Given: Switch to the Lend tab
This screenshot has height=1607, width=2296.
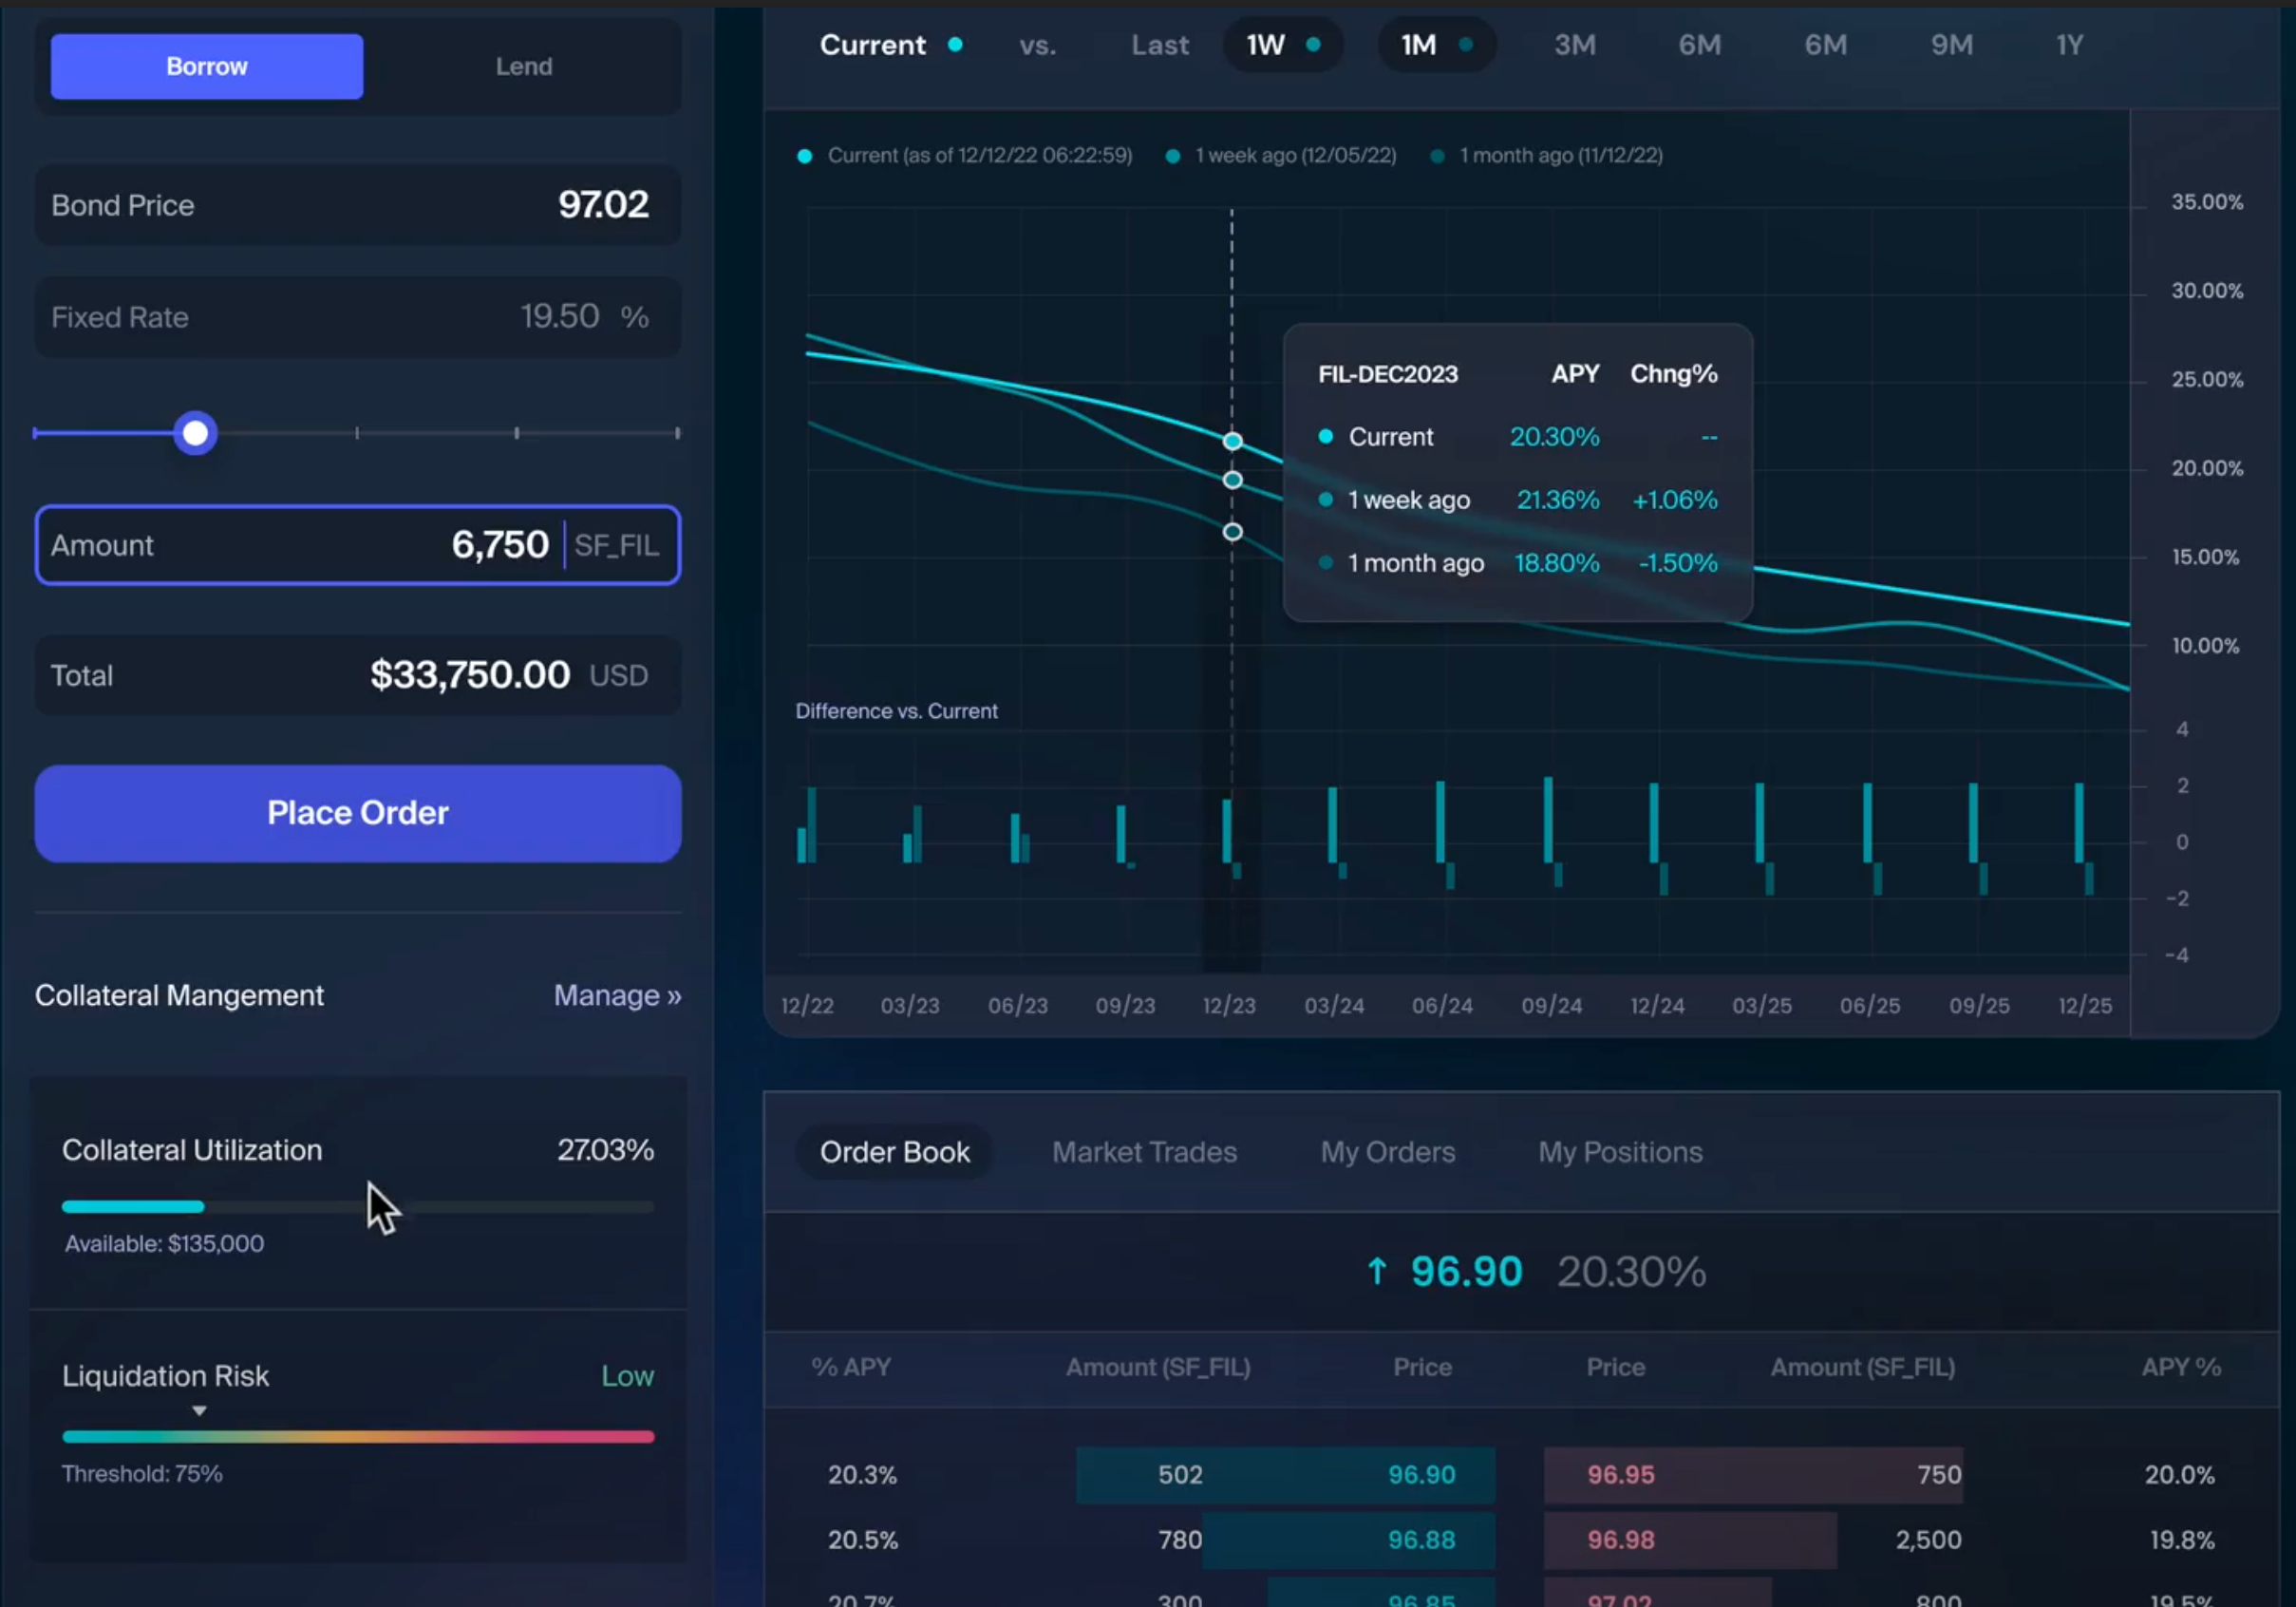Looking at the screenshot, I should click(x=523, y=66).
